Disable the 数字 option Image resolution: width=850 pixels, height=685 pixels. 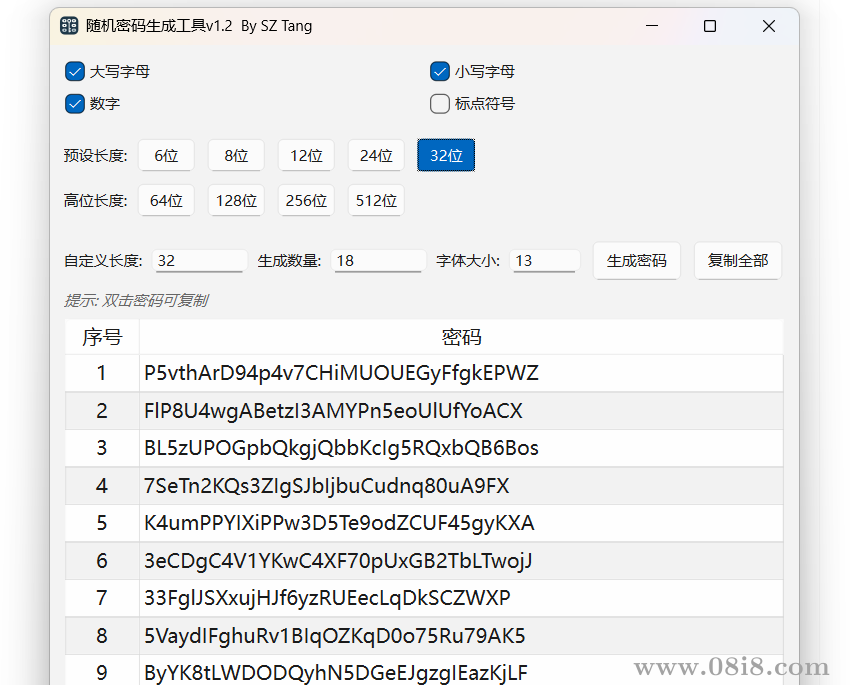[74, 103]
